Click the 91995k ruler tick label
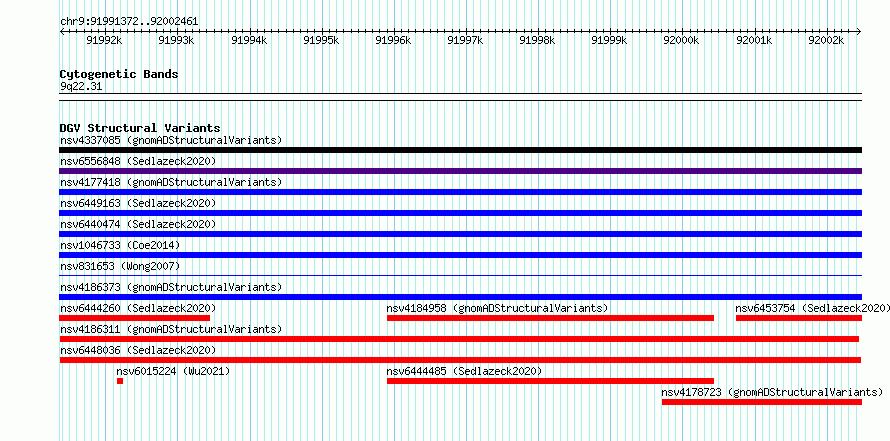Screen dimensions: 890x441 click(x=321, y=40)
